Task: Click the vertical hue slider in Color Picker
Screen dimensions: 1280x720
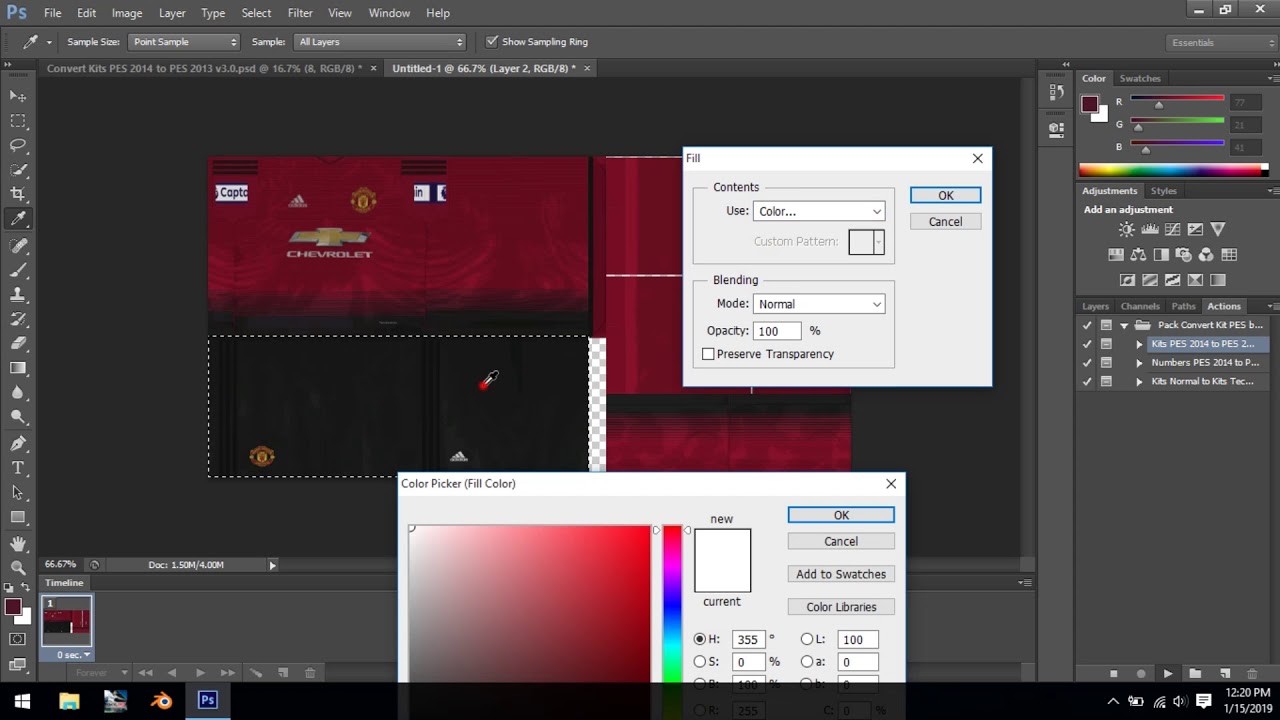Action: click(672, 604)
